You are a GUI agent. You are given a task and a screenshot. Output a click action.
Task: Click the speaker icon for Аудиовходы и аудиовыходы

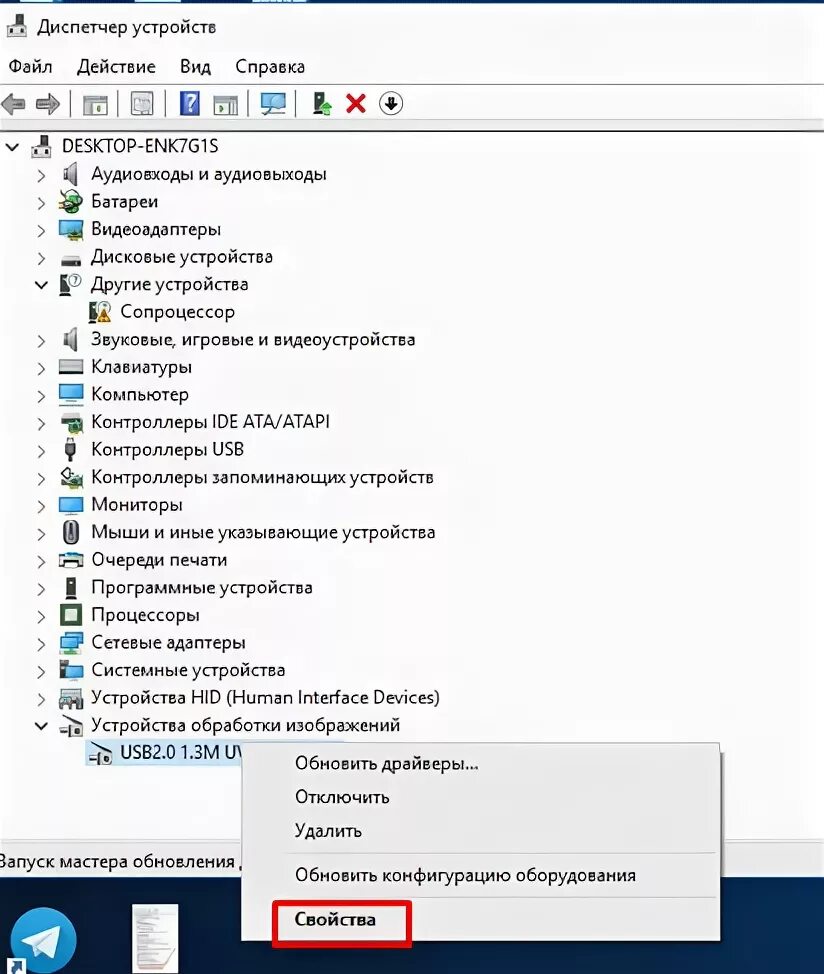pyautogui.click(x=71, y=174)
